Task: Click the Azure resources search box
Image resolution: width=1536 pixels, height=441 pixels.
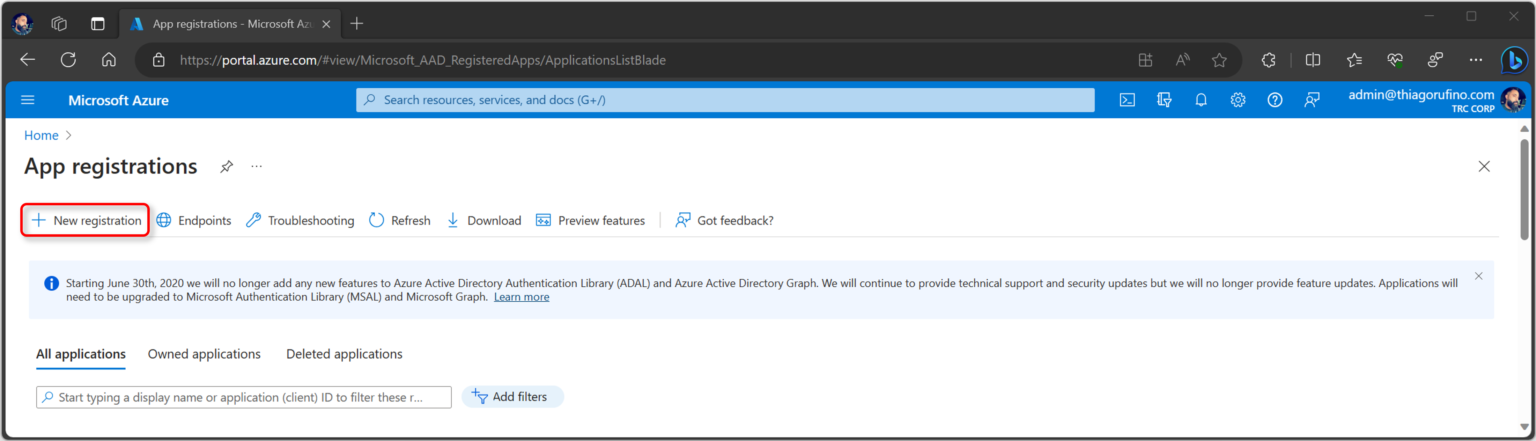Action: point(725,100)
